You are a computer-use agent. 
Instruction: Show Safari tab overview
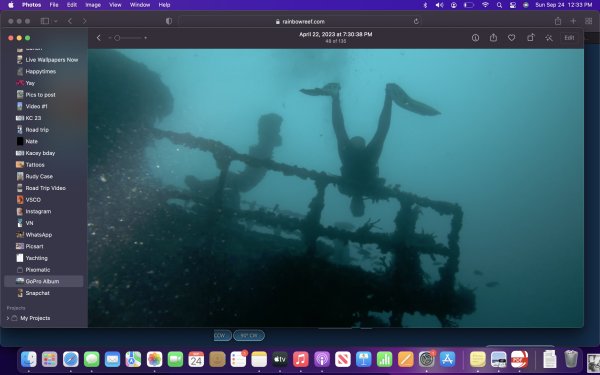point(589,21)
